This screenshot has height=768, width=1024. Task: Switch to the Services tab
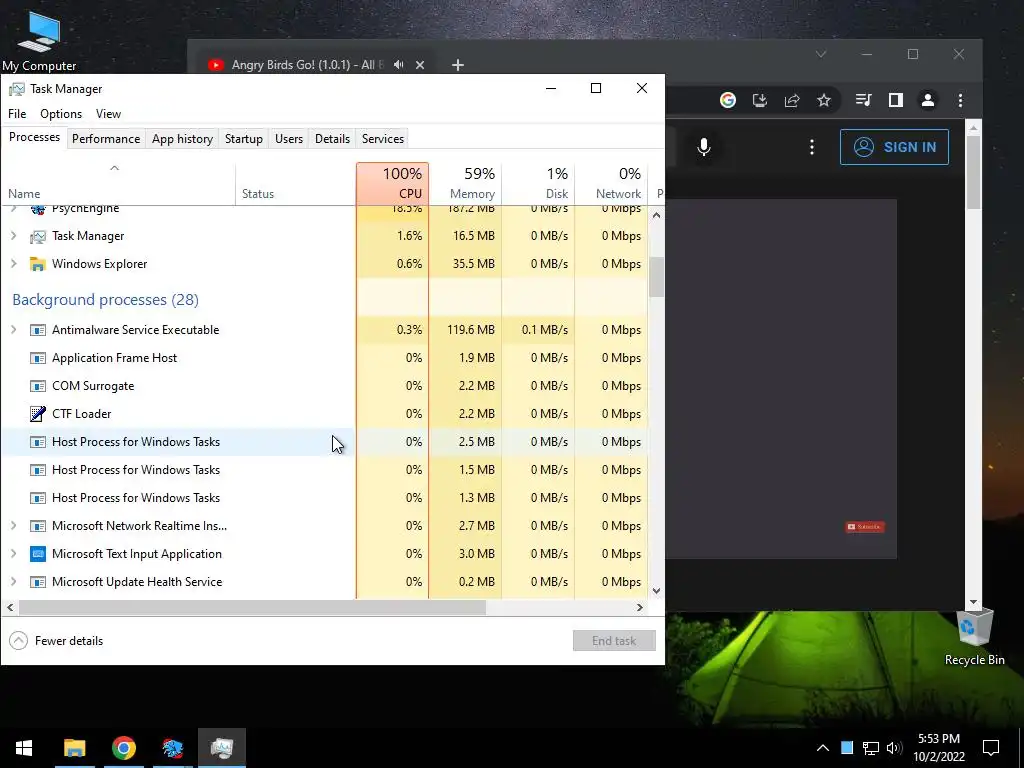point(383,138)
